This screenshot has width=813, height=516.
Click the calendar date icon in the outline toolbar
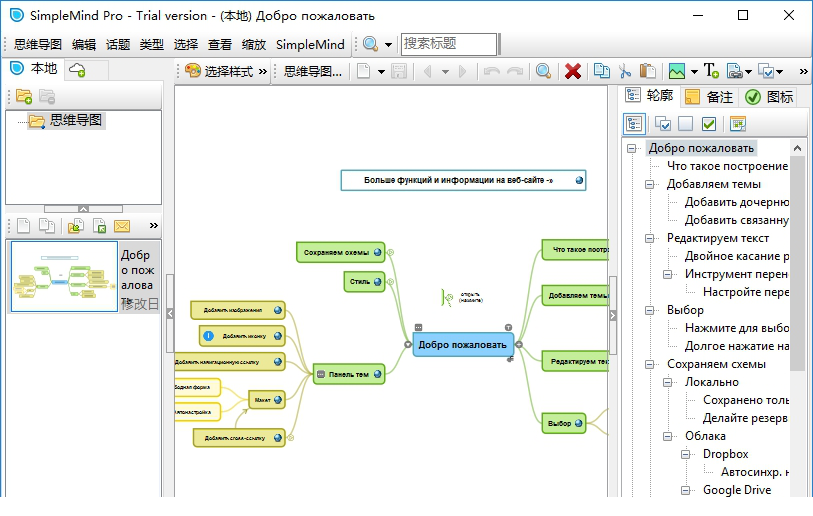[737, 123]
